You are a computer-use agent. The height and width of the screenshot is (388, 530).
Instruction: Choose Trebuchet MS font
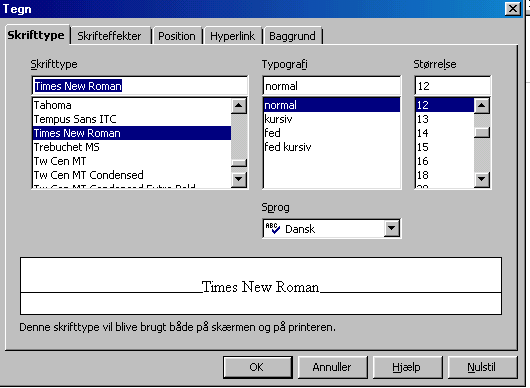(x=132, y=147)
